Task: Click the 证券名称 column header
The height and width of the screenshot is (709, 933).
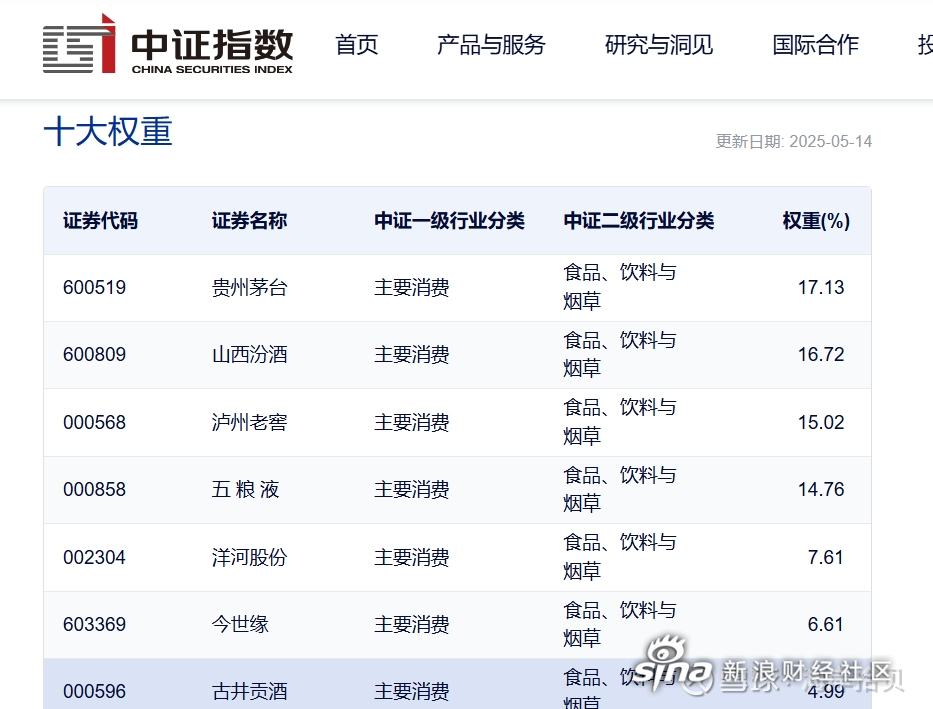Action: 249,221
